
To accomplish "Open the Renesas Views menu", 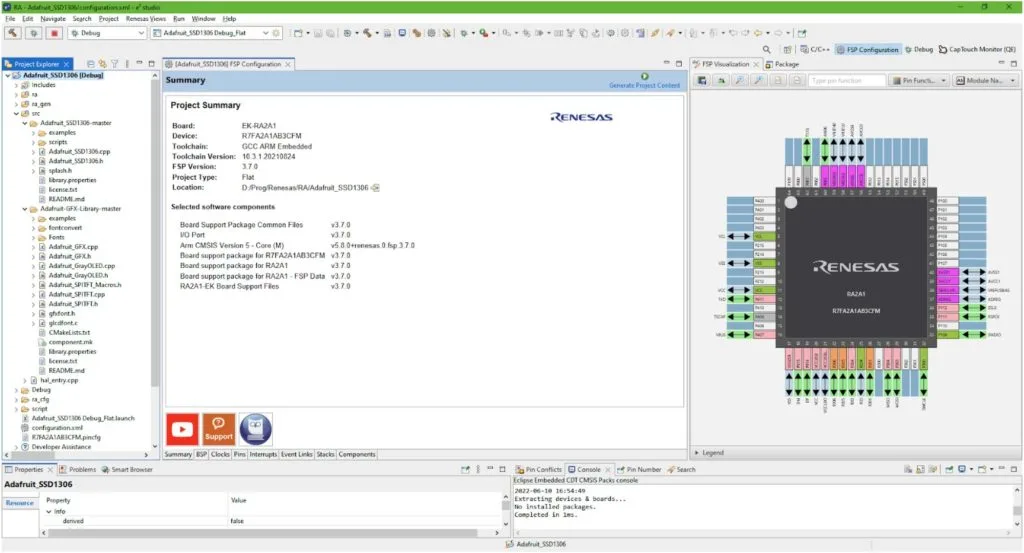I will pyautogui.click(x=146, y=18).
